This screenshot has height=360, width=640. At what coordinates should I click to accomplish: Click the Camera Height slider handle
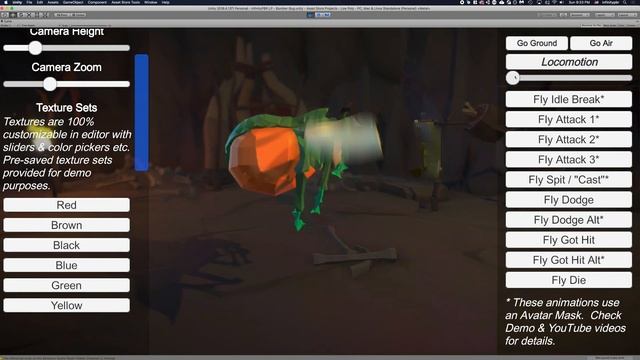pyautogui.click(x=36, y=48)
